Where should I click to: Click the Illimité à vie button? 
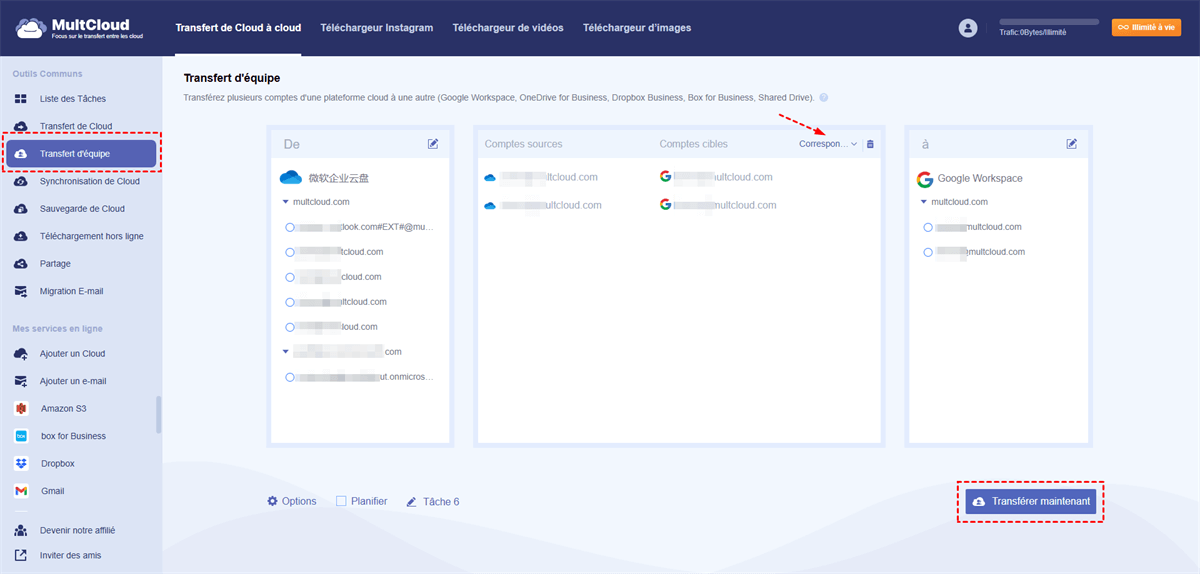(1146, 28)
